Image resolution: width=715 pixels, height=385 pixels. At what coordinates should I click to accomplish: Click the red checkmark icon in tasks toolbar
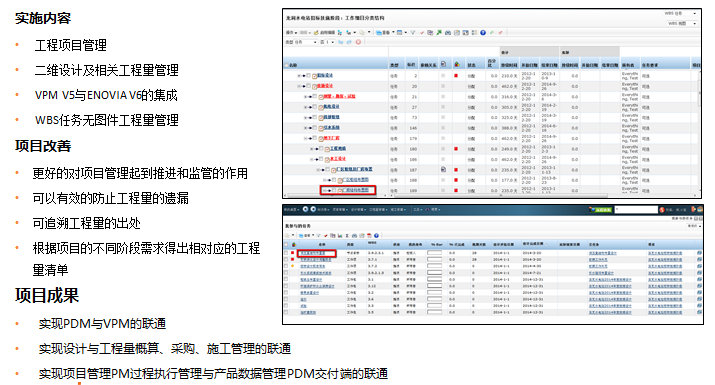coord(326,236)
